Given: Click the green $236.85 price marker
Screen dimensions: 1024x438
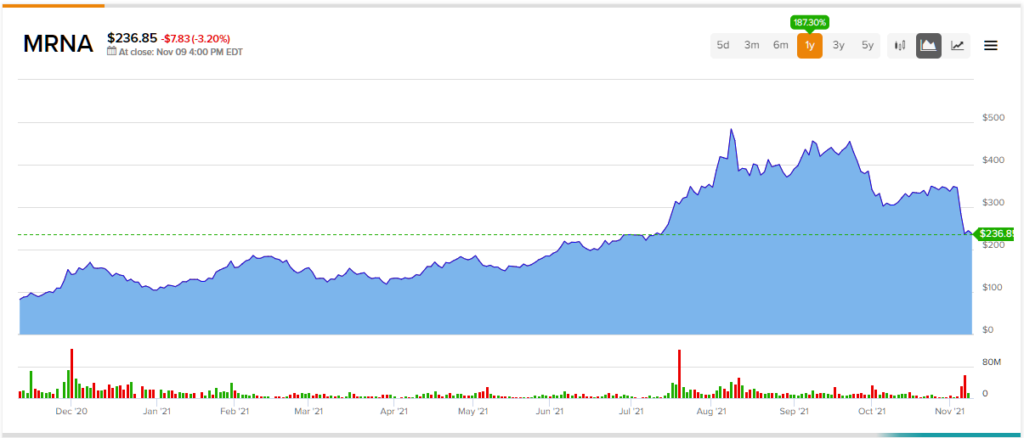Looking at the screenshot, I should (x=995, y=234).
